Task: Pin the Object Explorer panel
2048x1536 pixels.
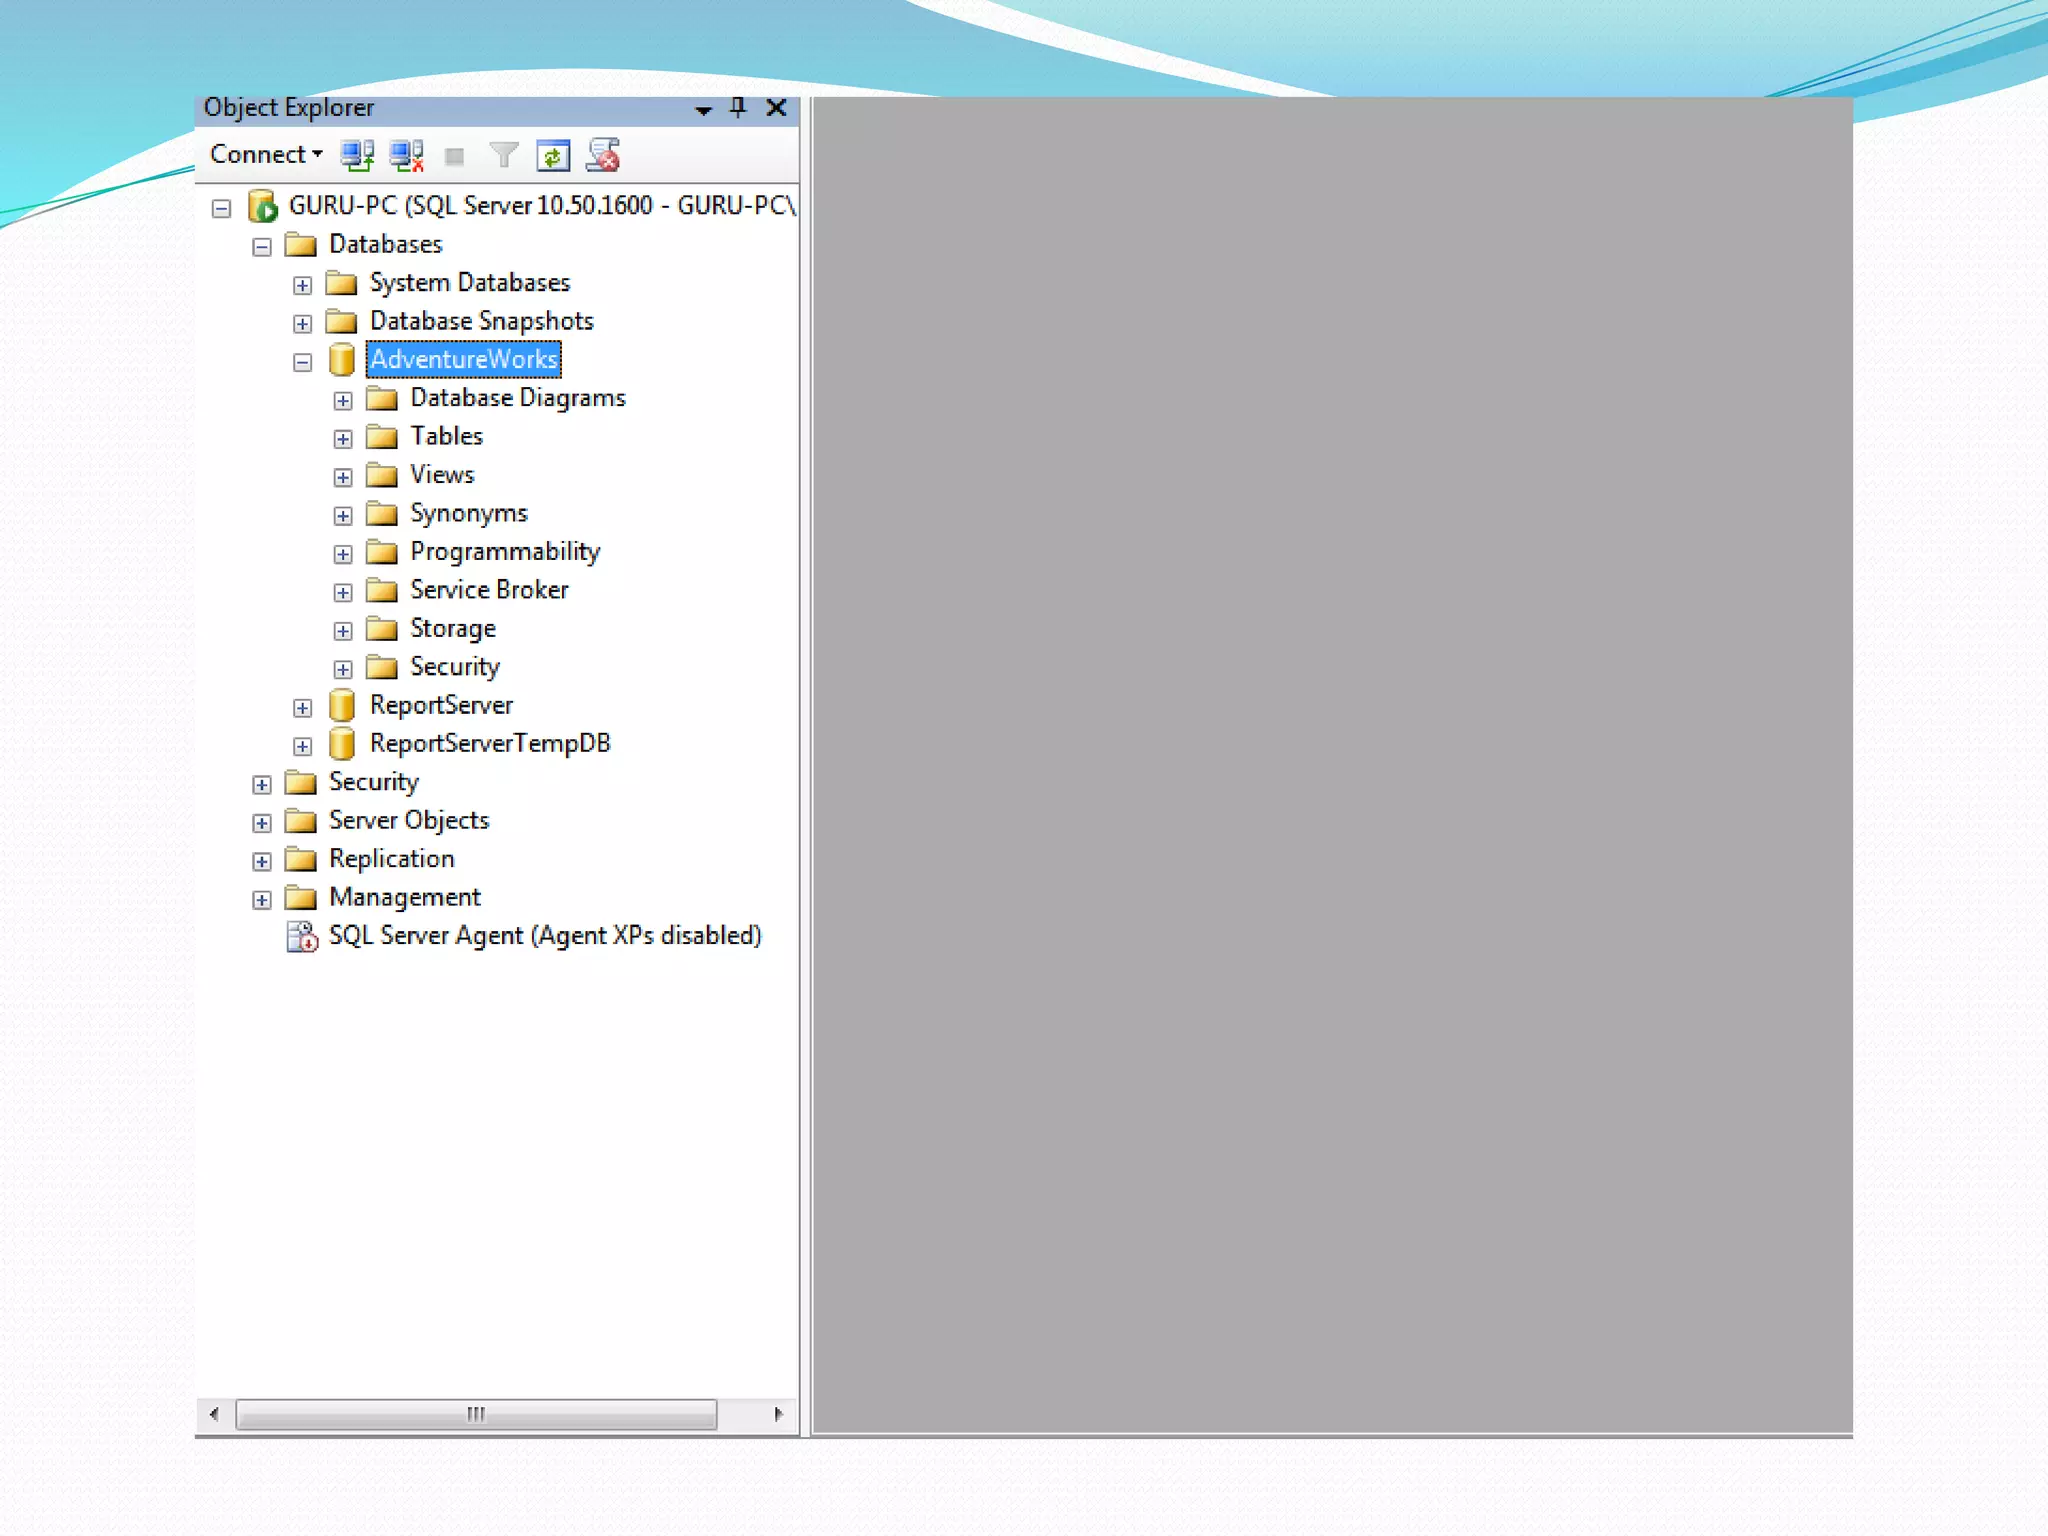Action: [738, 107]
